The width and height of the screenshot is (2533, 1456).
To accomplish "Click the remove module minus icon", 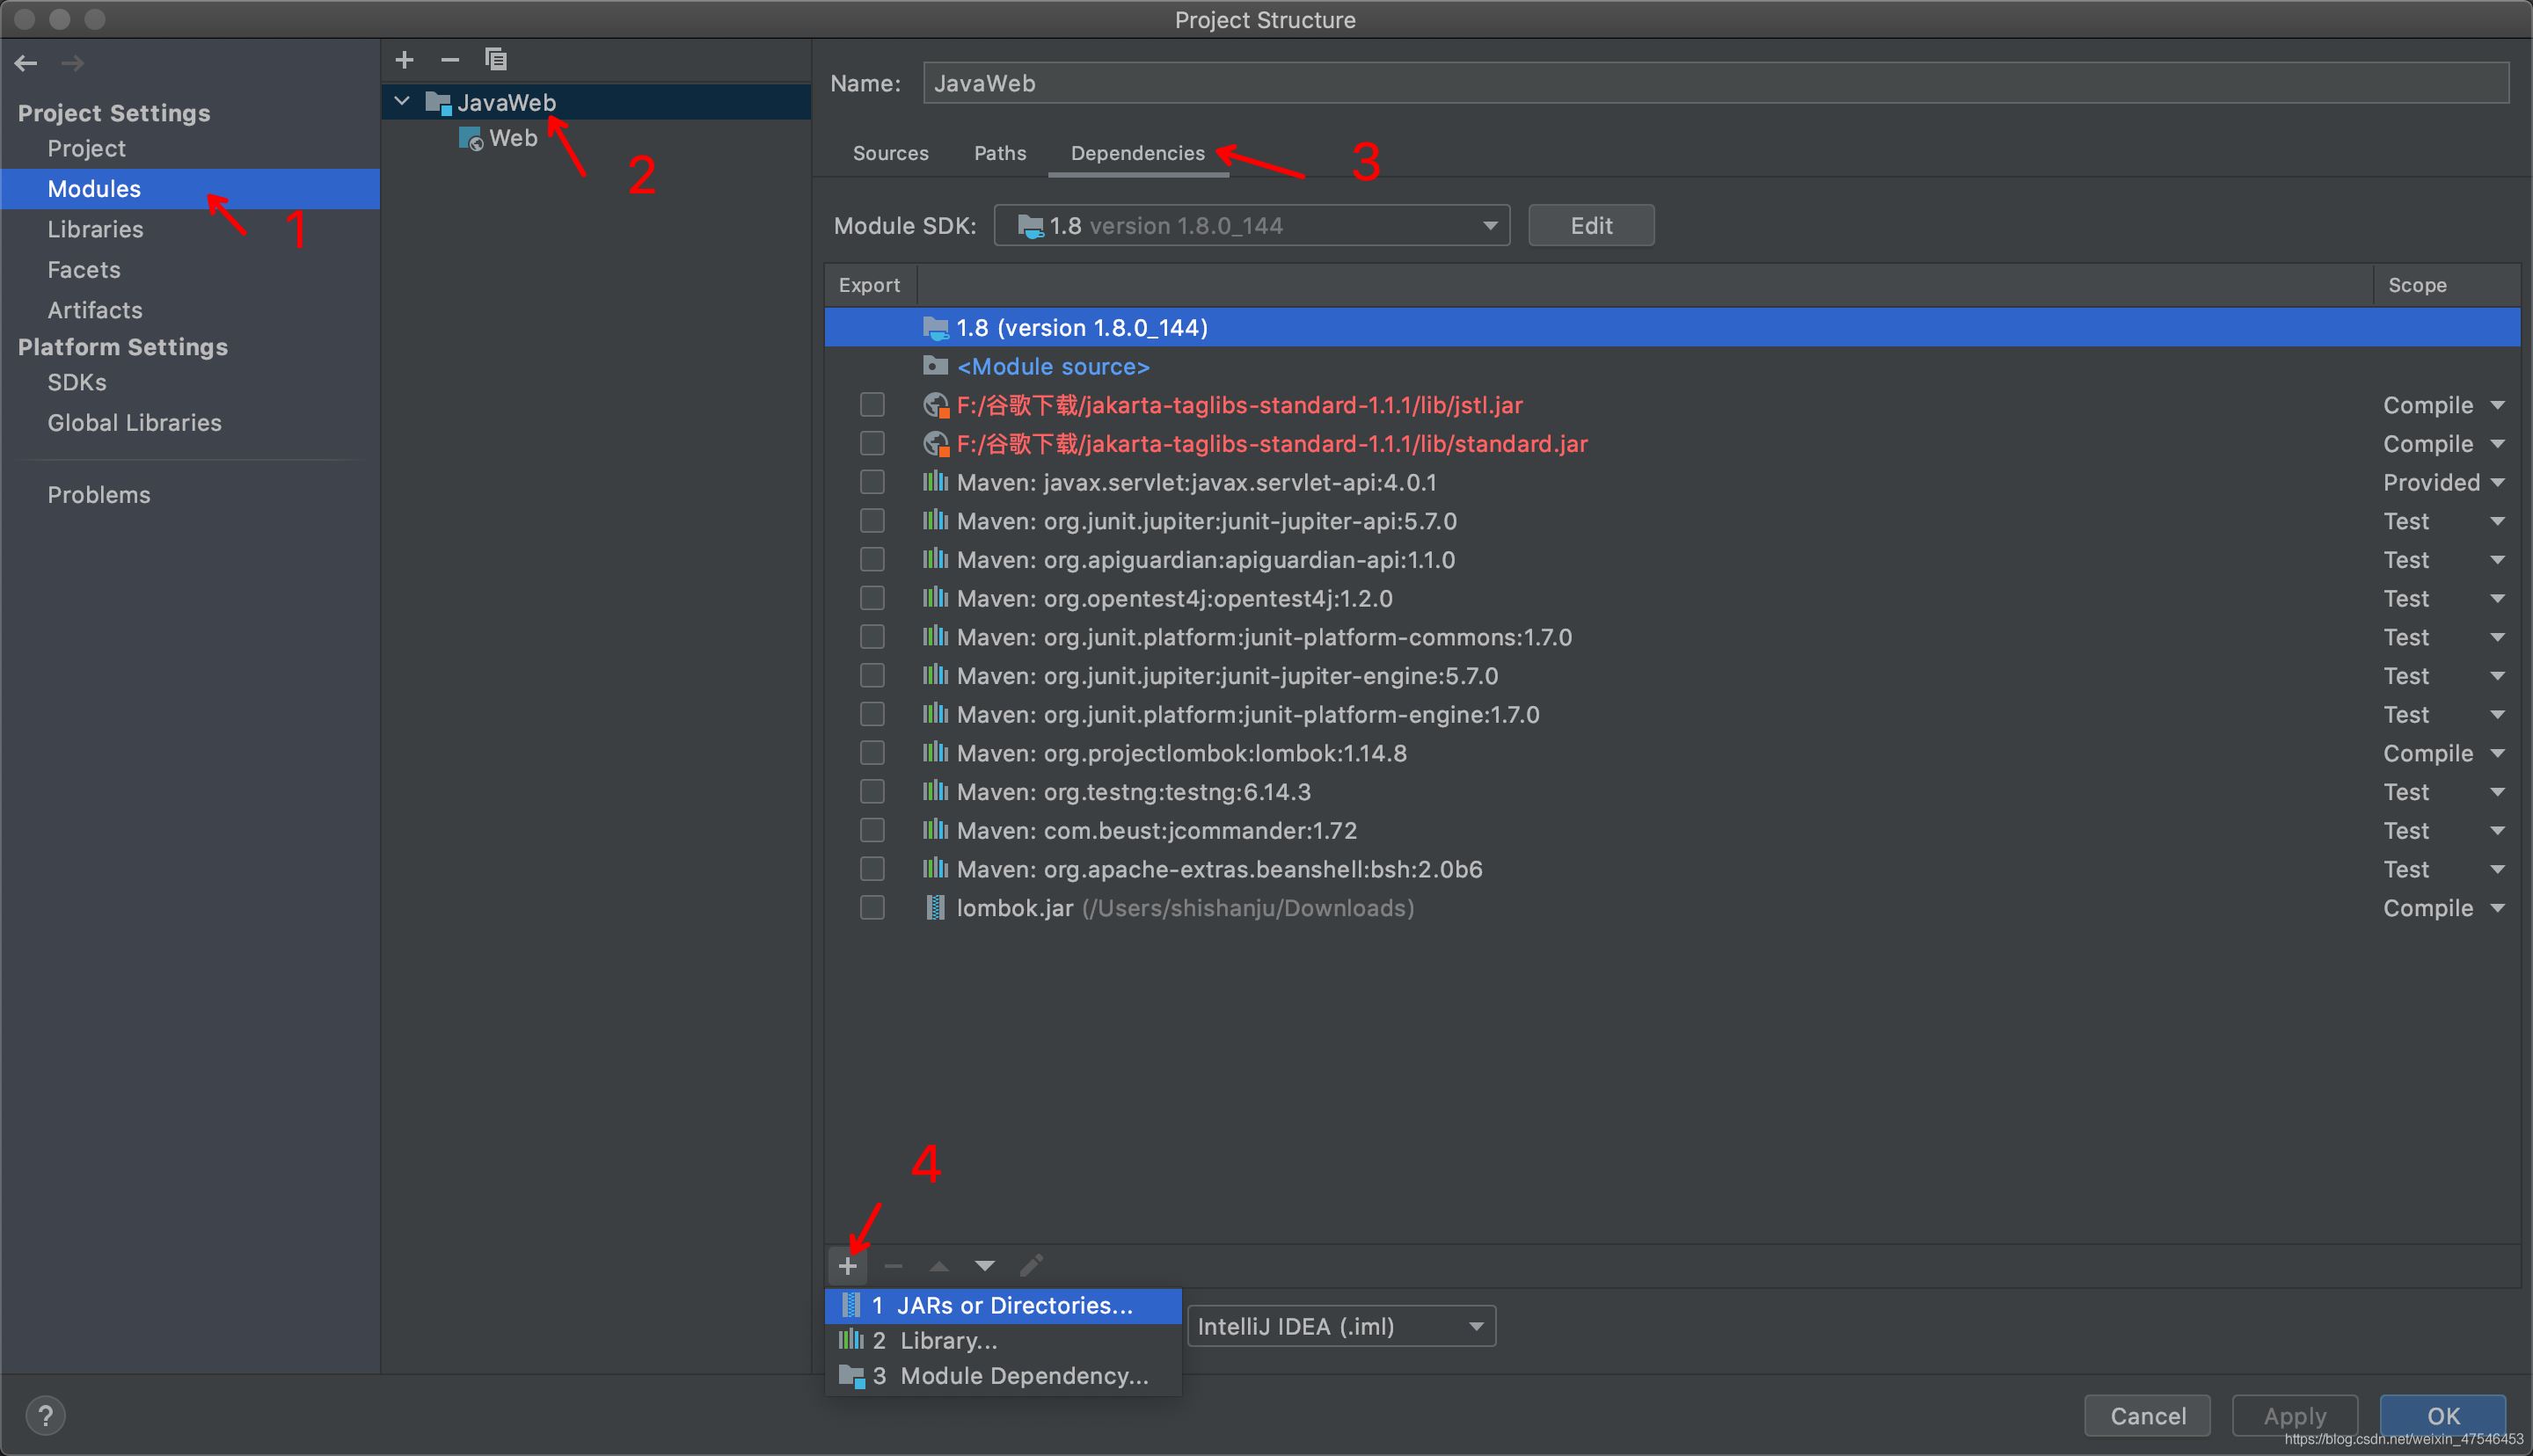I will click(x=449, y=59).
